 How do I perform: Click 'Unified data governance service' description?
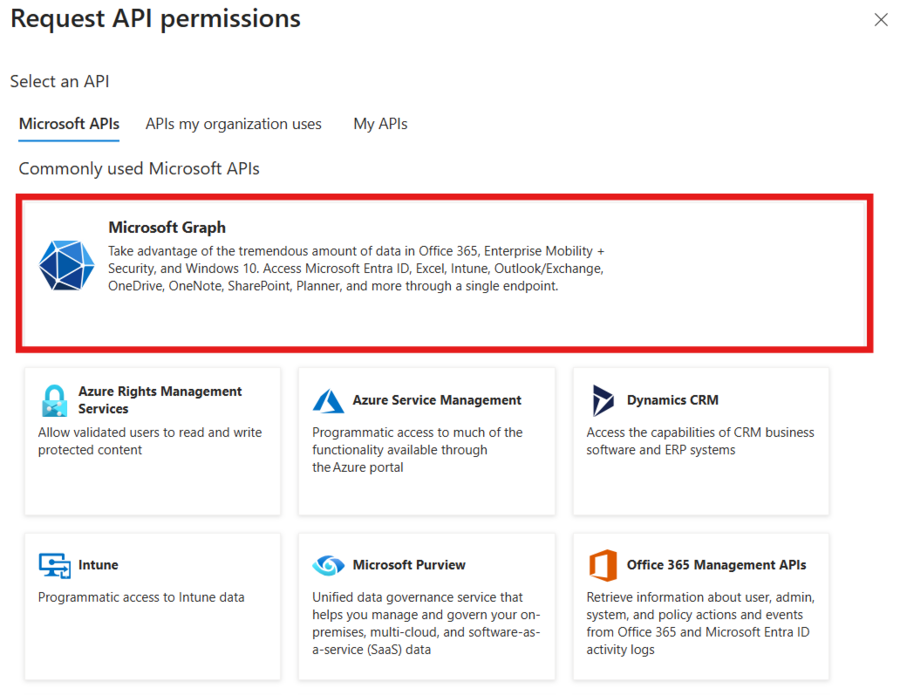[426, 623]
